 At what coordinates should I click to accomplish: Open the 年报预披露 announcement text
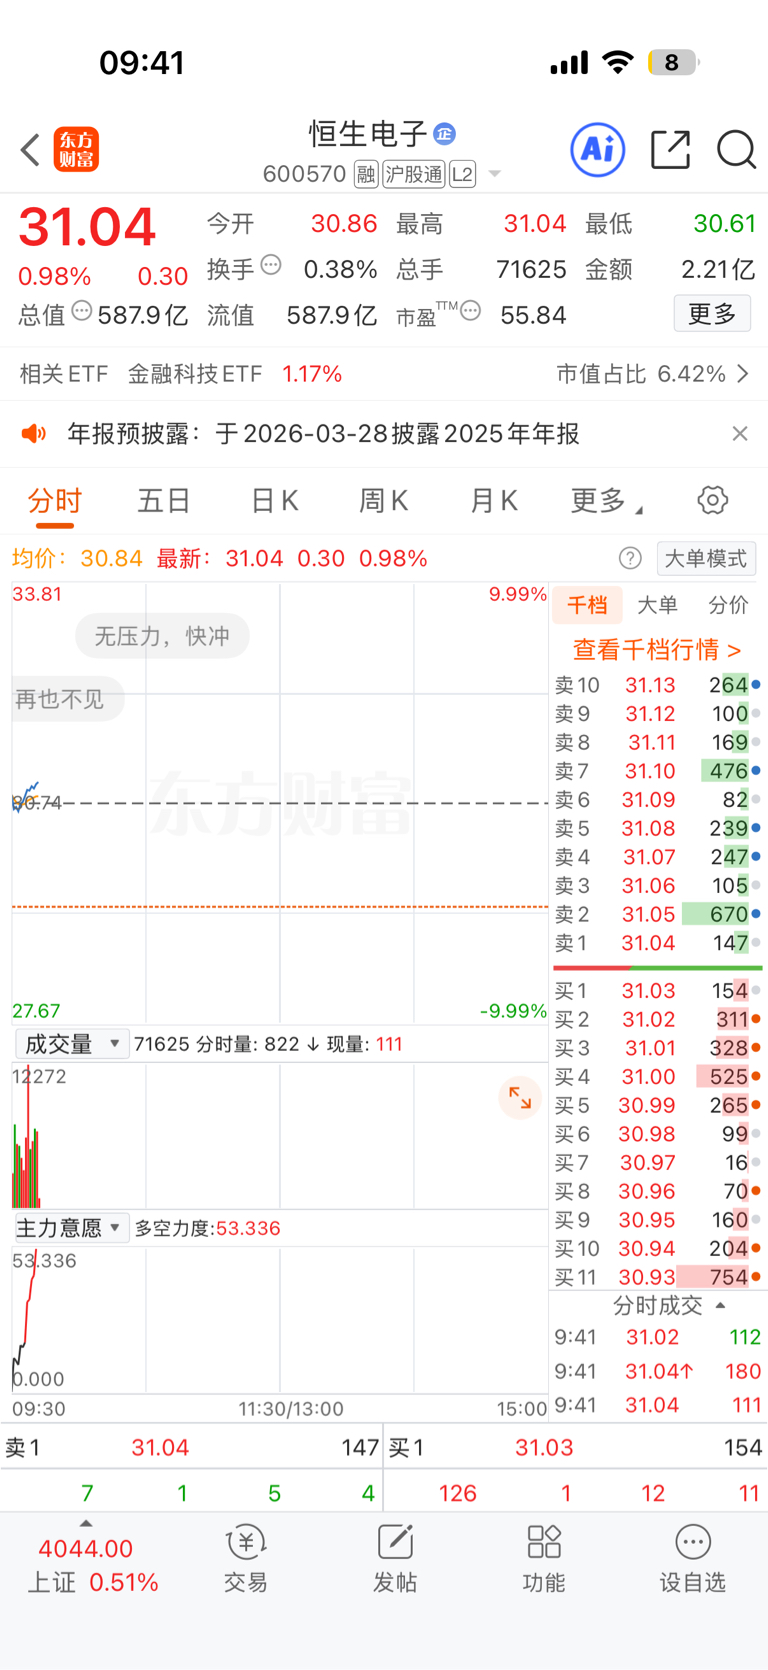(x=323, y=433)
